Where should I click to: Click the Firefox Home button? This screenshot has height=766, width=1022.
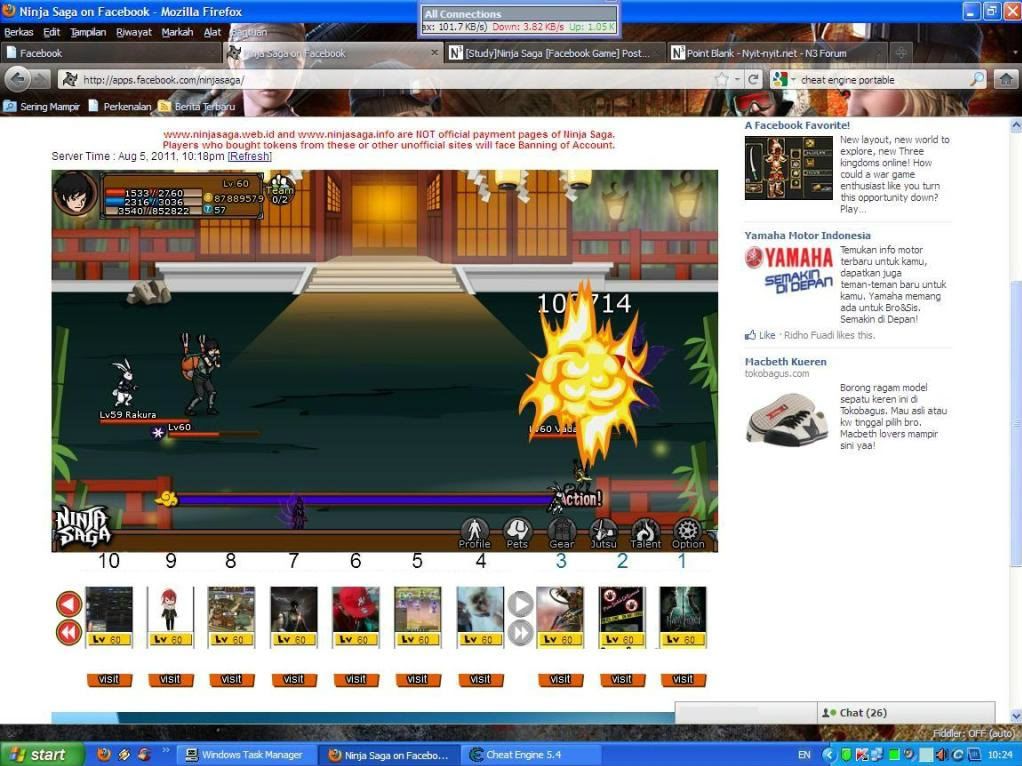coord(1006,79)
